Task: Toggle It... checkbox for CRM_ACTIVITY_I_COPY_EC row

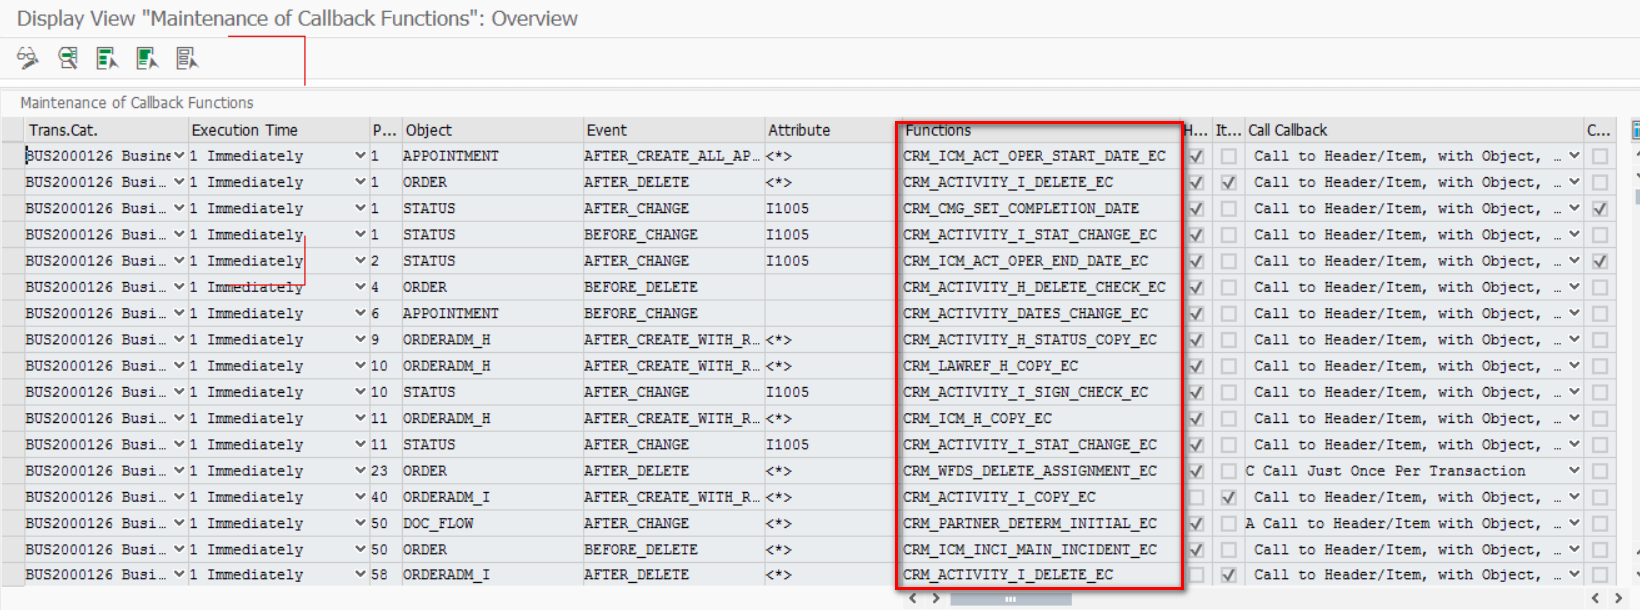Action: click(1228, 497)
